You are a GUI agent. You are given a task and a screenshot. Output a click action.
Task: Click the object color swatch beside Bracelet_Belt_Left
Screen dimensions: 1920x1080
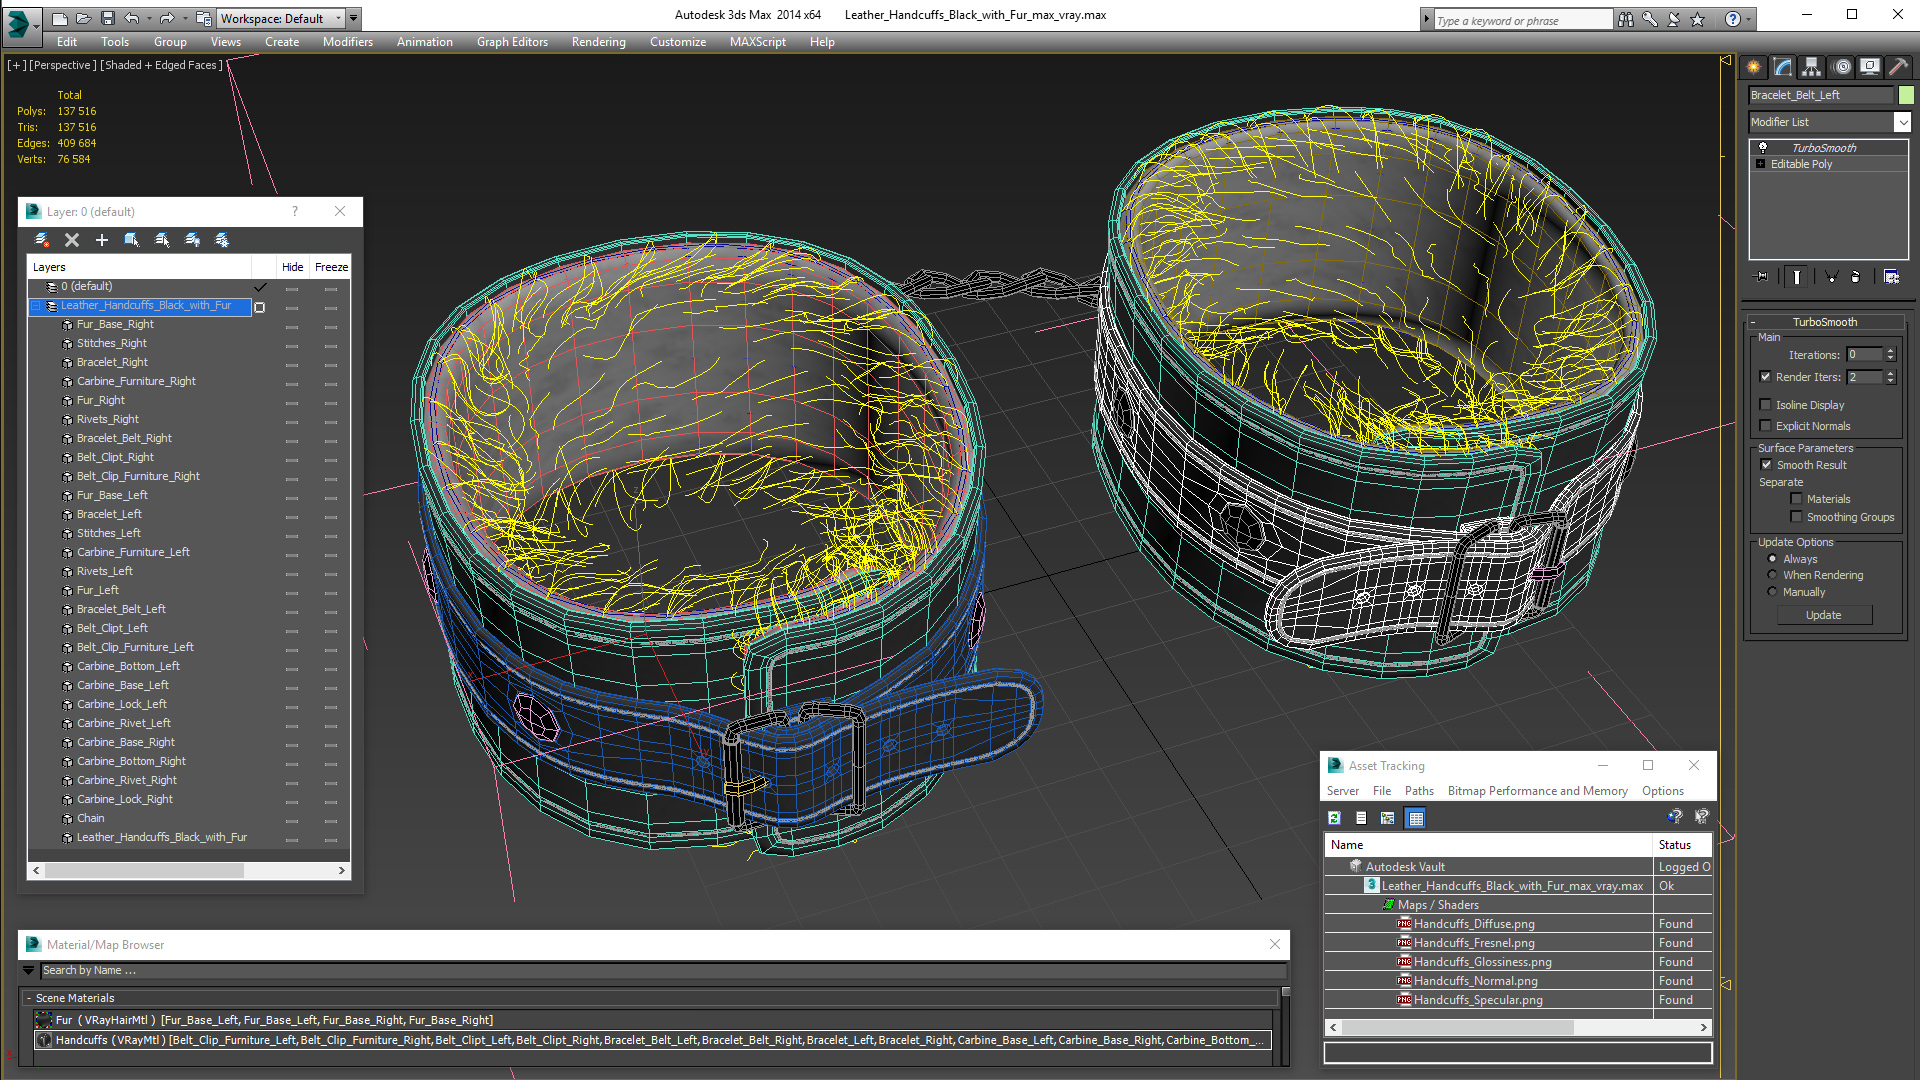[x=1906, y=95]
